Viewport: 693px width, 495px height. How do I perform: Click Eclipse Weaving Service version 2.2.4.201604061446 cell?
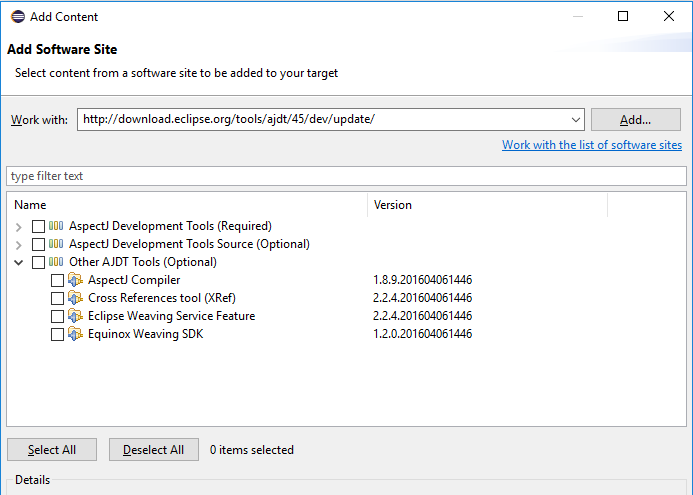pyautogui.click(x=423, y=316)
